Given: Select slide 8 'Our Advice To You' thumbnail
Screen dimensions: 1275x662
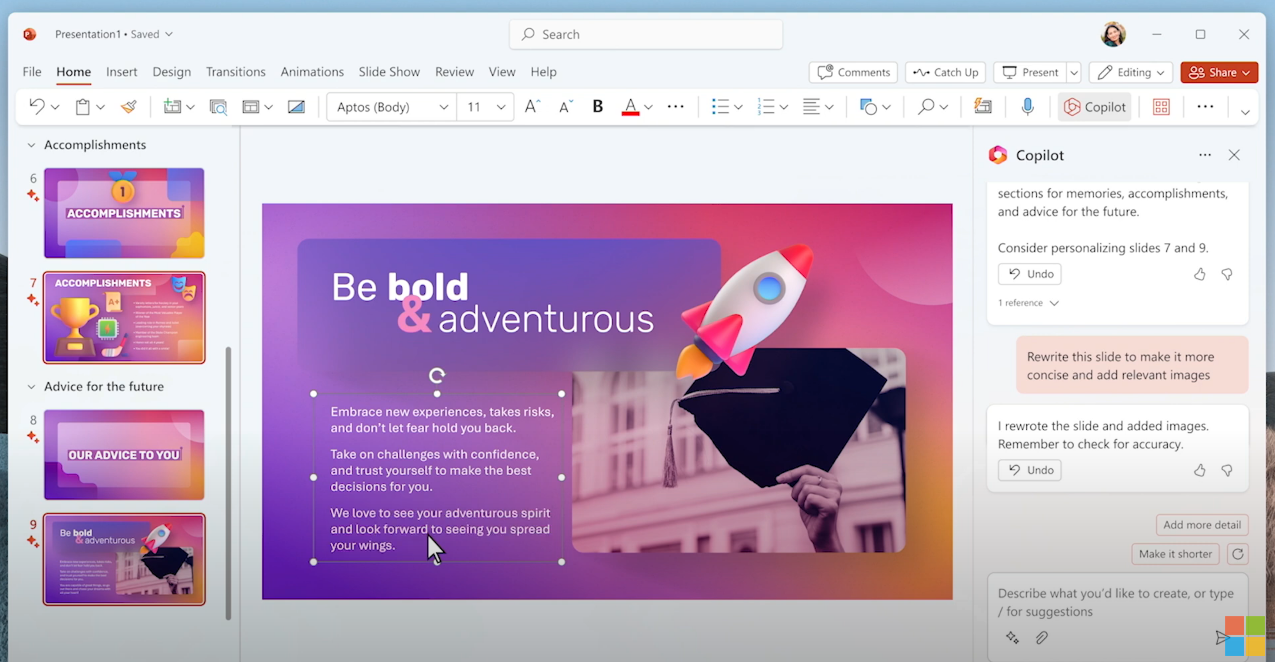Looking at the screenshot, I should coord(124,454).
